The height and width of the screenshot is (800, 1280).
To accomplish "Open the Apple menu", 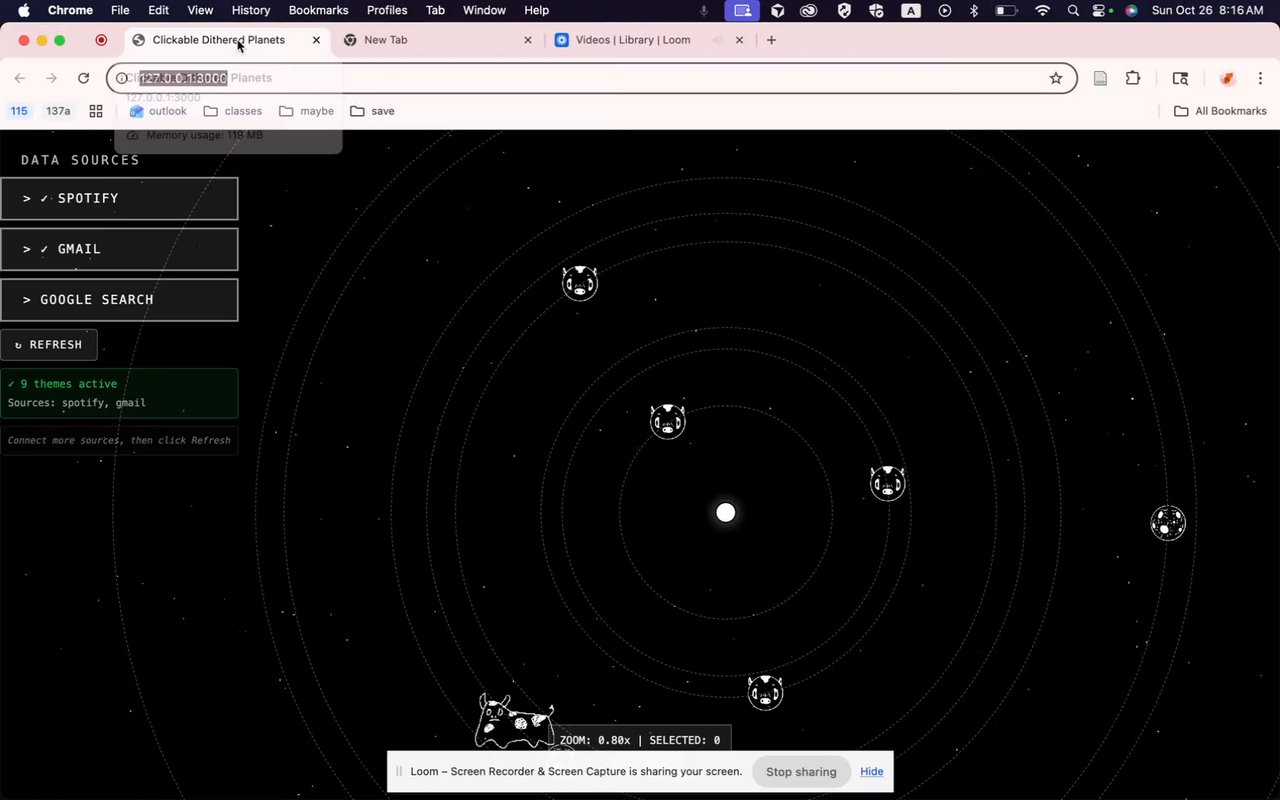I will (23, 10).
